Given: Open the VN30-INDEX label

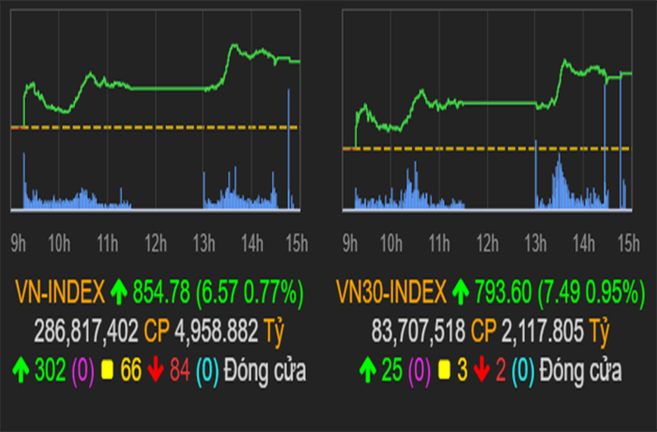Looking at the screenshot, I should (x=391, y=293).
